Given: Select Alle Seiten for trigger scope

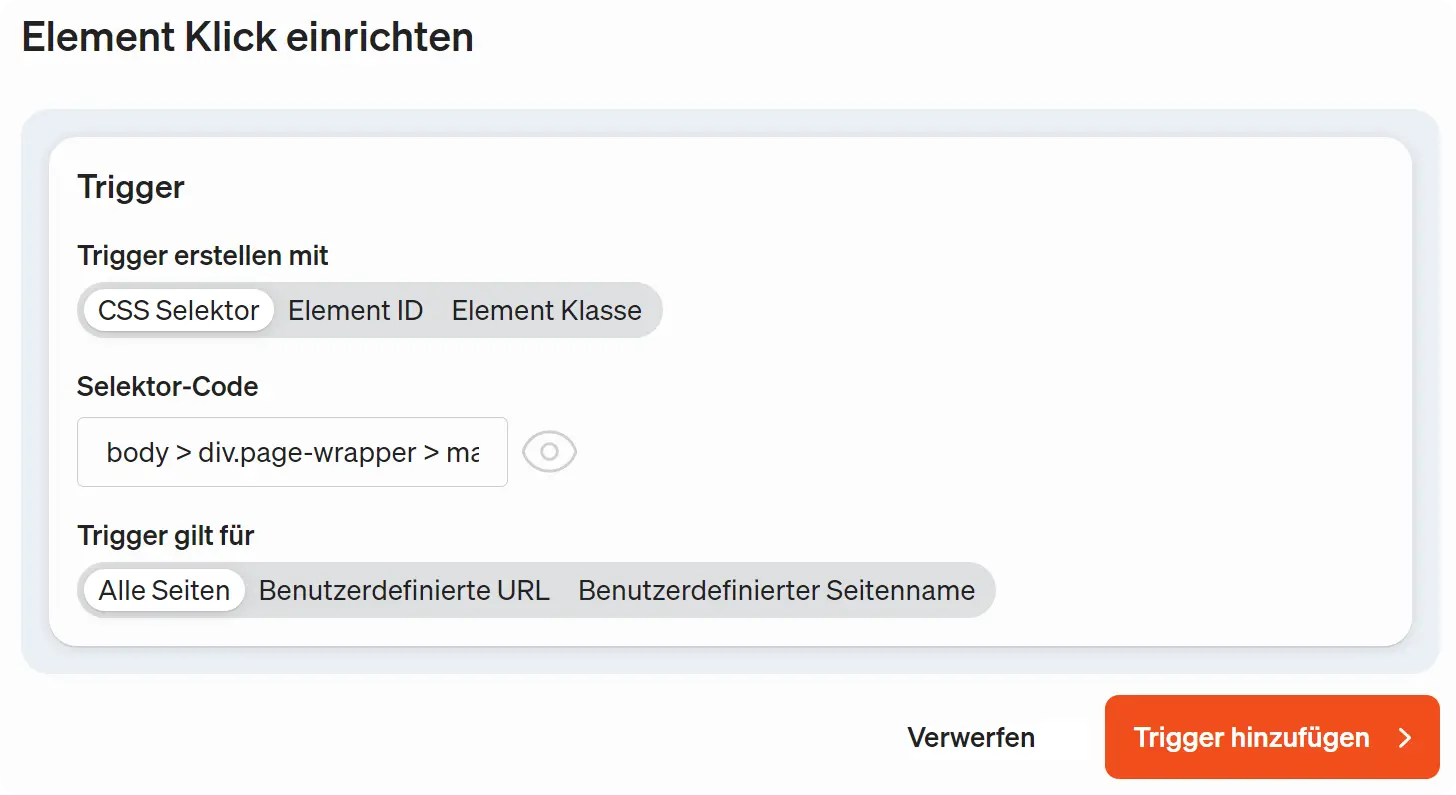Looking at the screenshot, I should click(x=162, y=590).
